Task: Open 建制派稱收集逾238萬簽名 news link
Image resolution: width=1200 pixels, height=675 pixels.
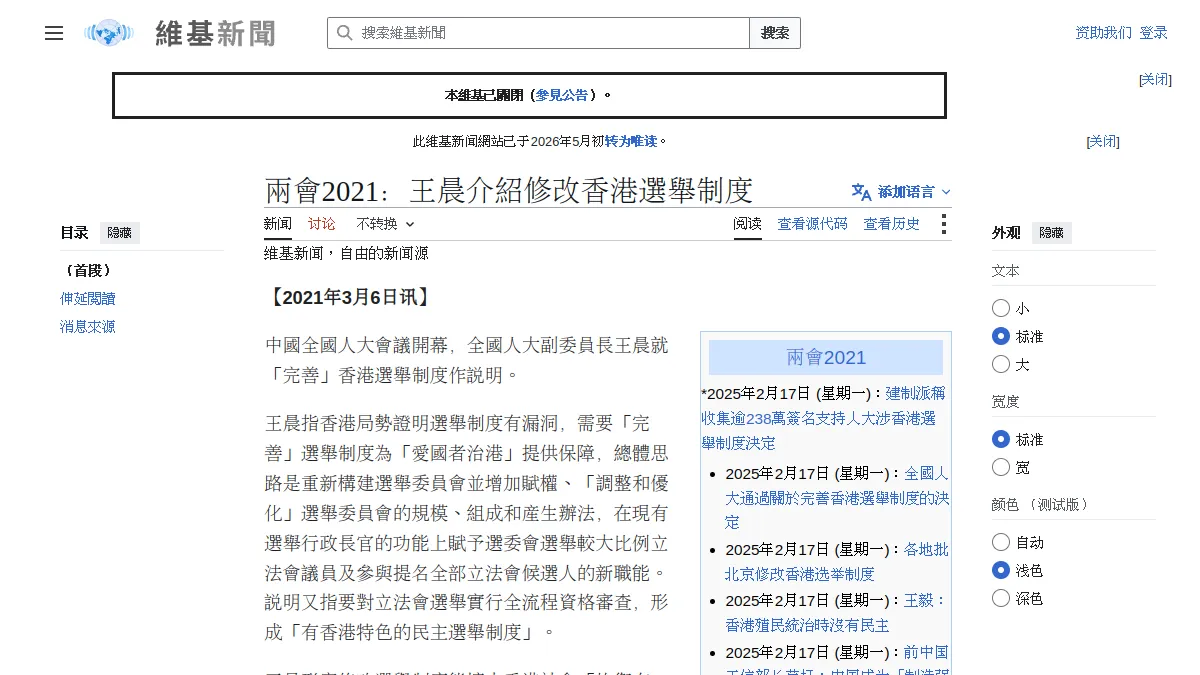Action: pyautogui.click(x=823, y=418)
